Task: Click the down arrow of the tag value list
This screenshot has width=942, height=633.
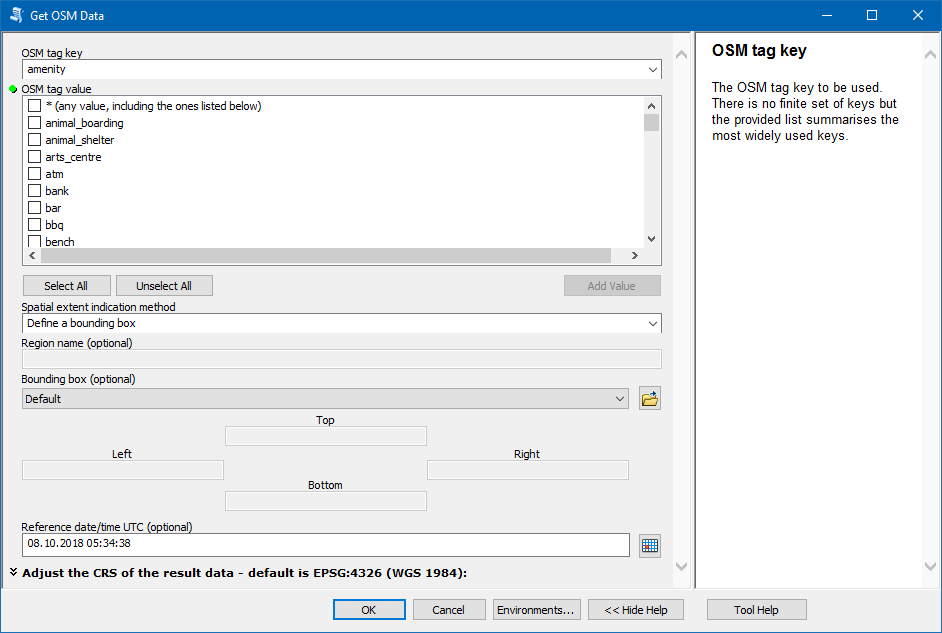Action: [651, 239]
